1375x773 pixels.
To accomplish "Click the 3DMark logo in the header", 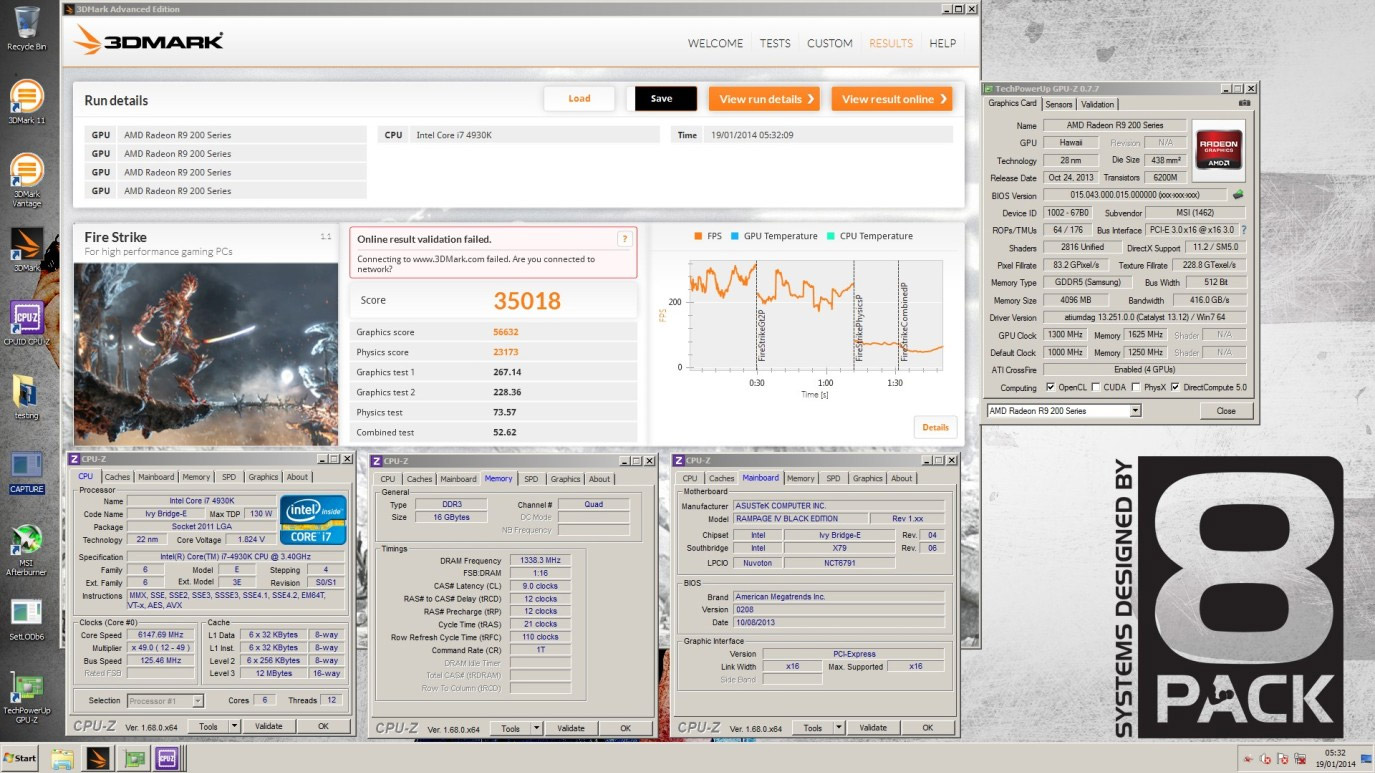I will (x=148, y=41).
